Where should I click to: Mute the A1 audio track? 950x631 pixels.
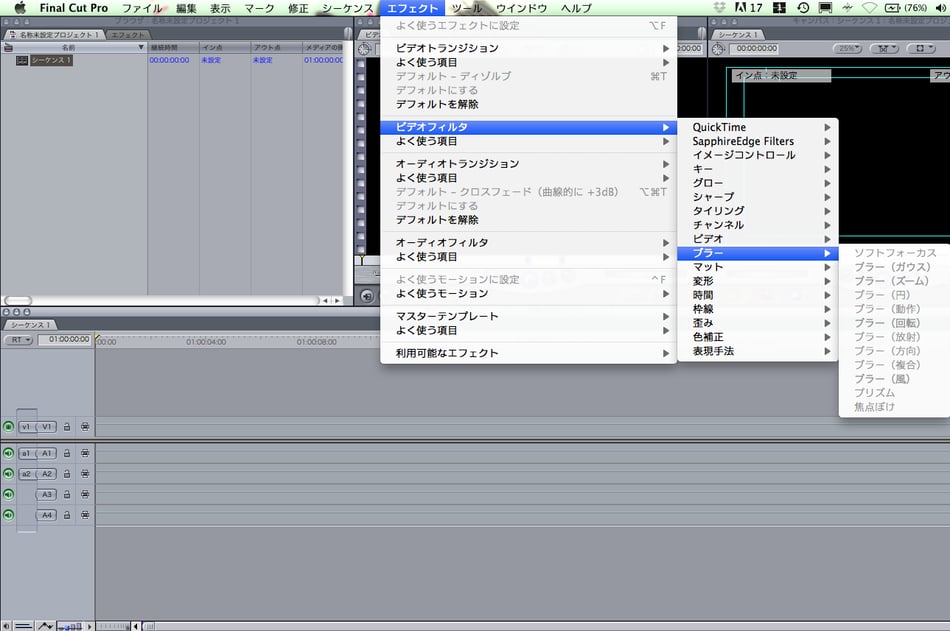point(9,453)
